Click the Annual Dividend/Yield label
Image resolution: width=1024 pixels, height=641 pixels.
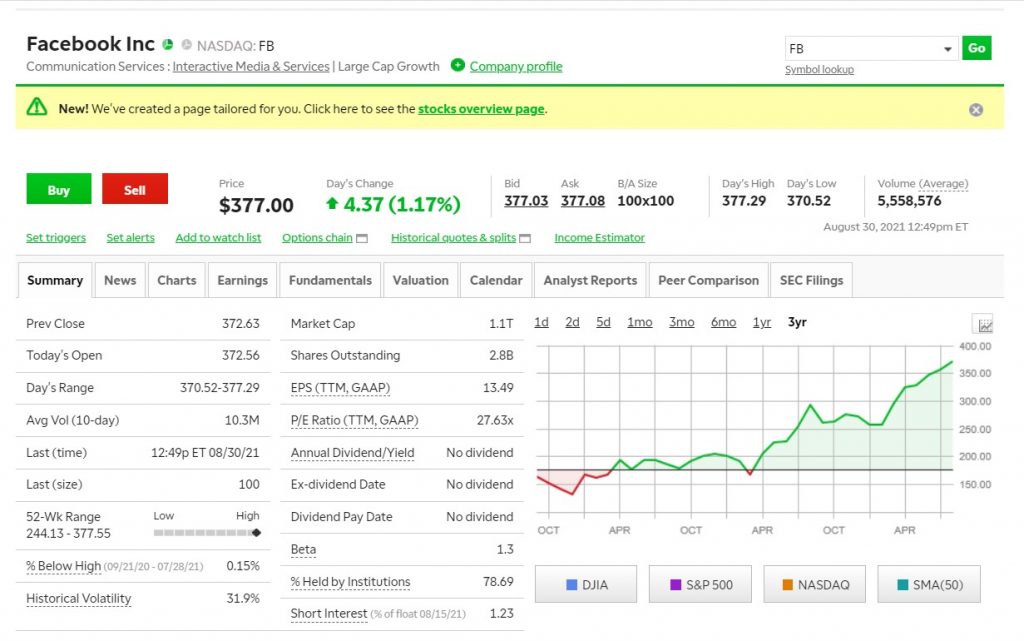click(x=353, y=453)
